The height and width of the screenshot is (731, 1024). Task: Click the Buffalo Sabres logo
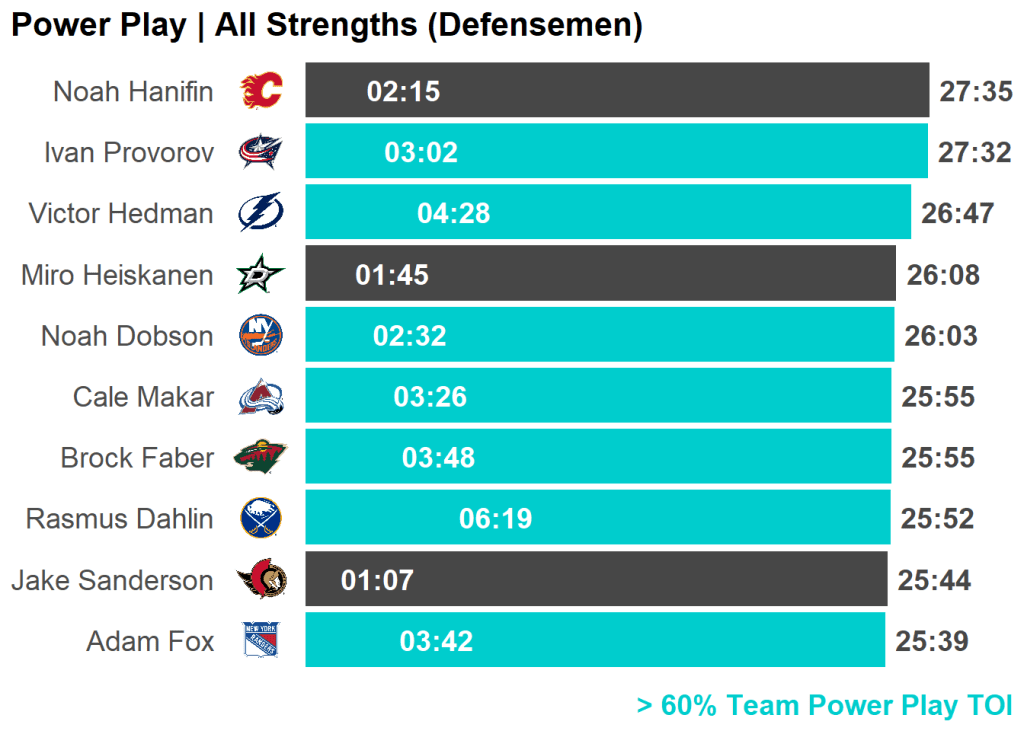pos(261,519)
